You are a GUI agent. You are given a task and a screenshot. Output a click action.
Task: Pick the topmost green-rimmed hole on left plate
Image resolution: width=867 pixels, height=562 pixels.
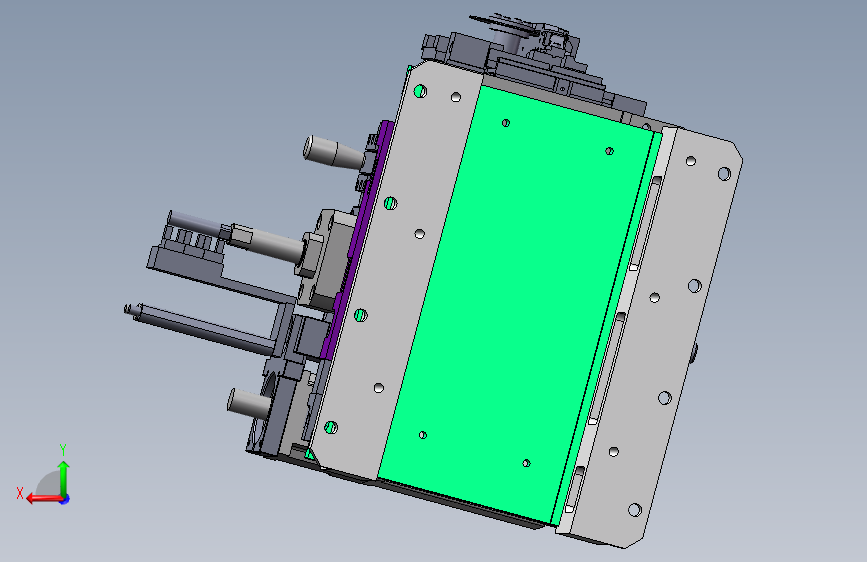point(420,91)
